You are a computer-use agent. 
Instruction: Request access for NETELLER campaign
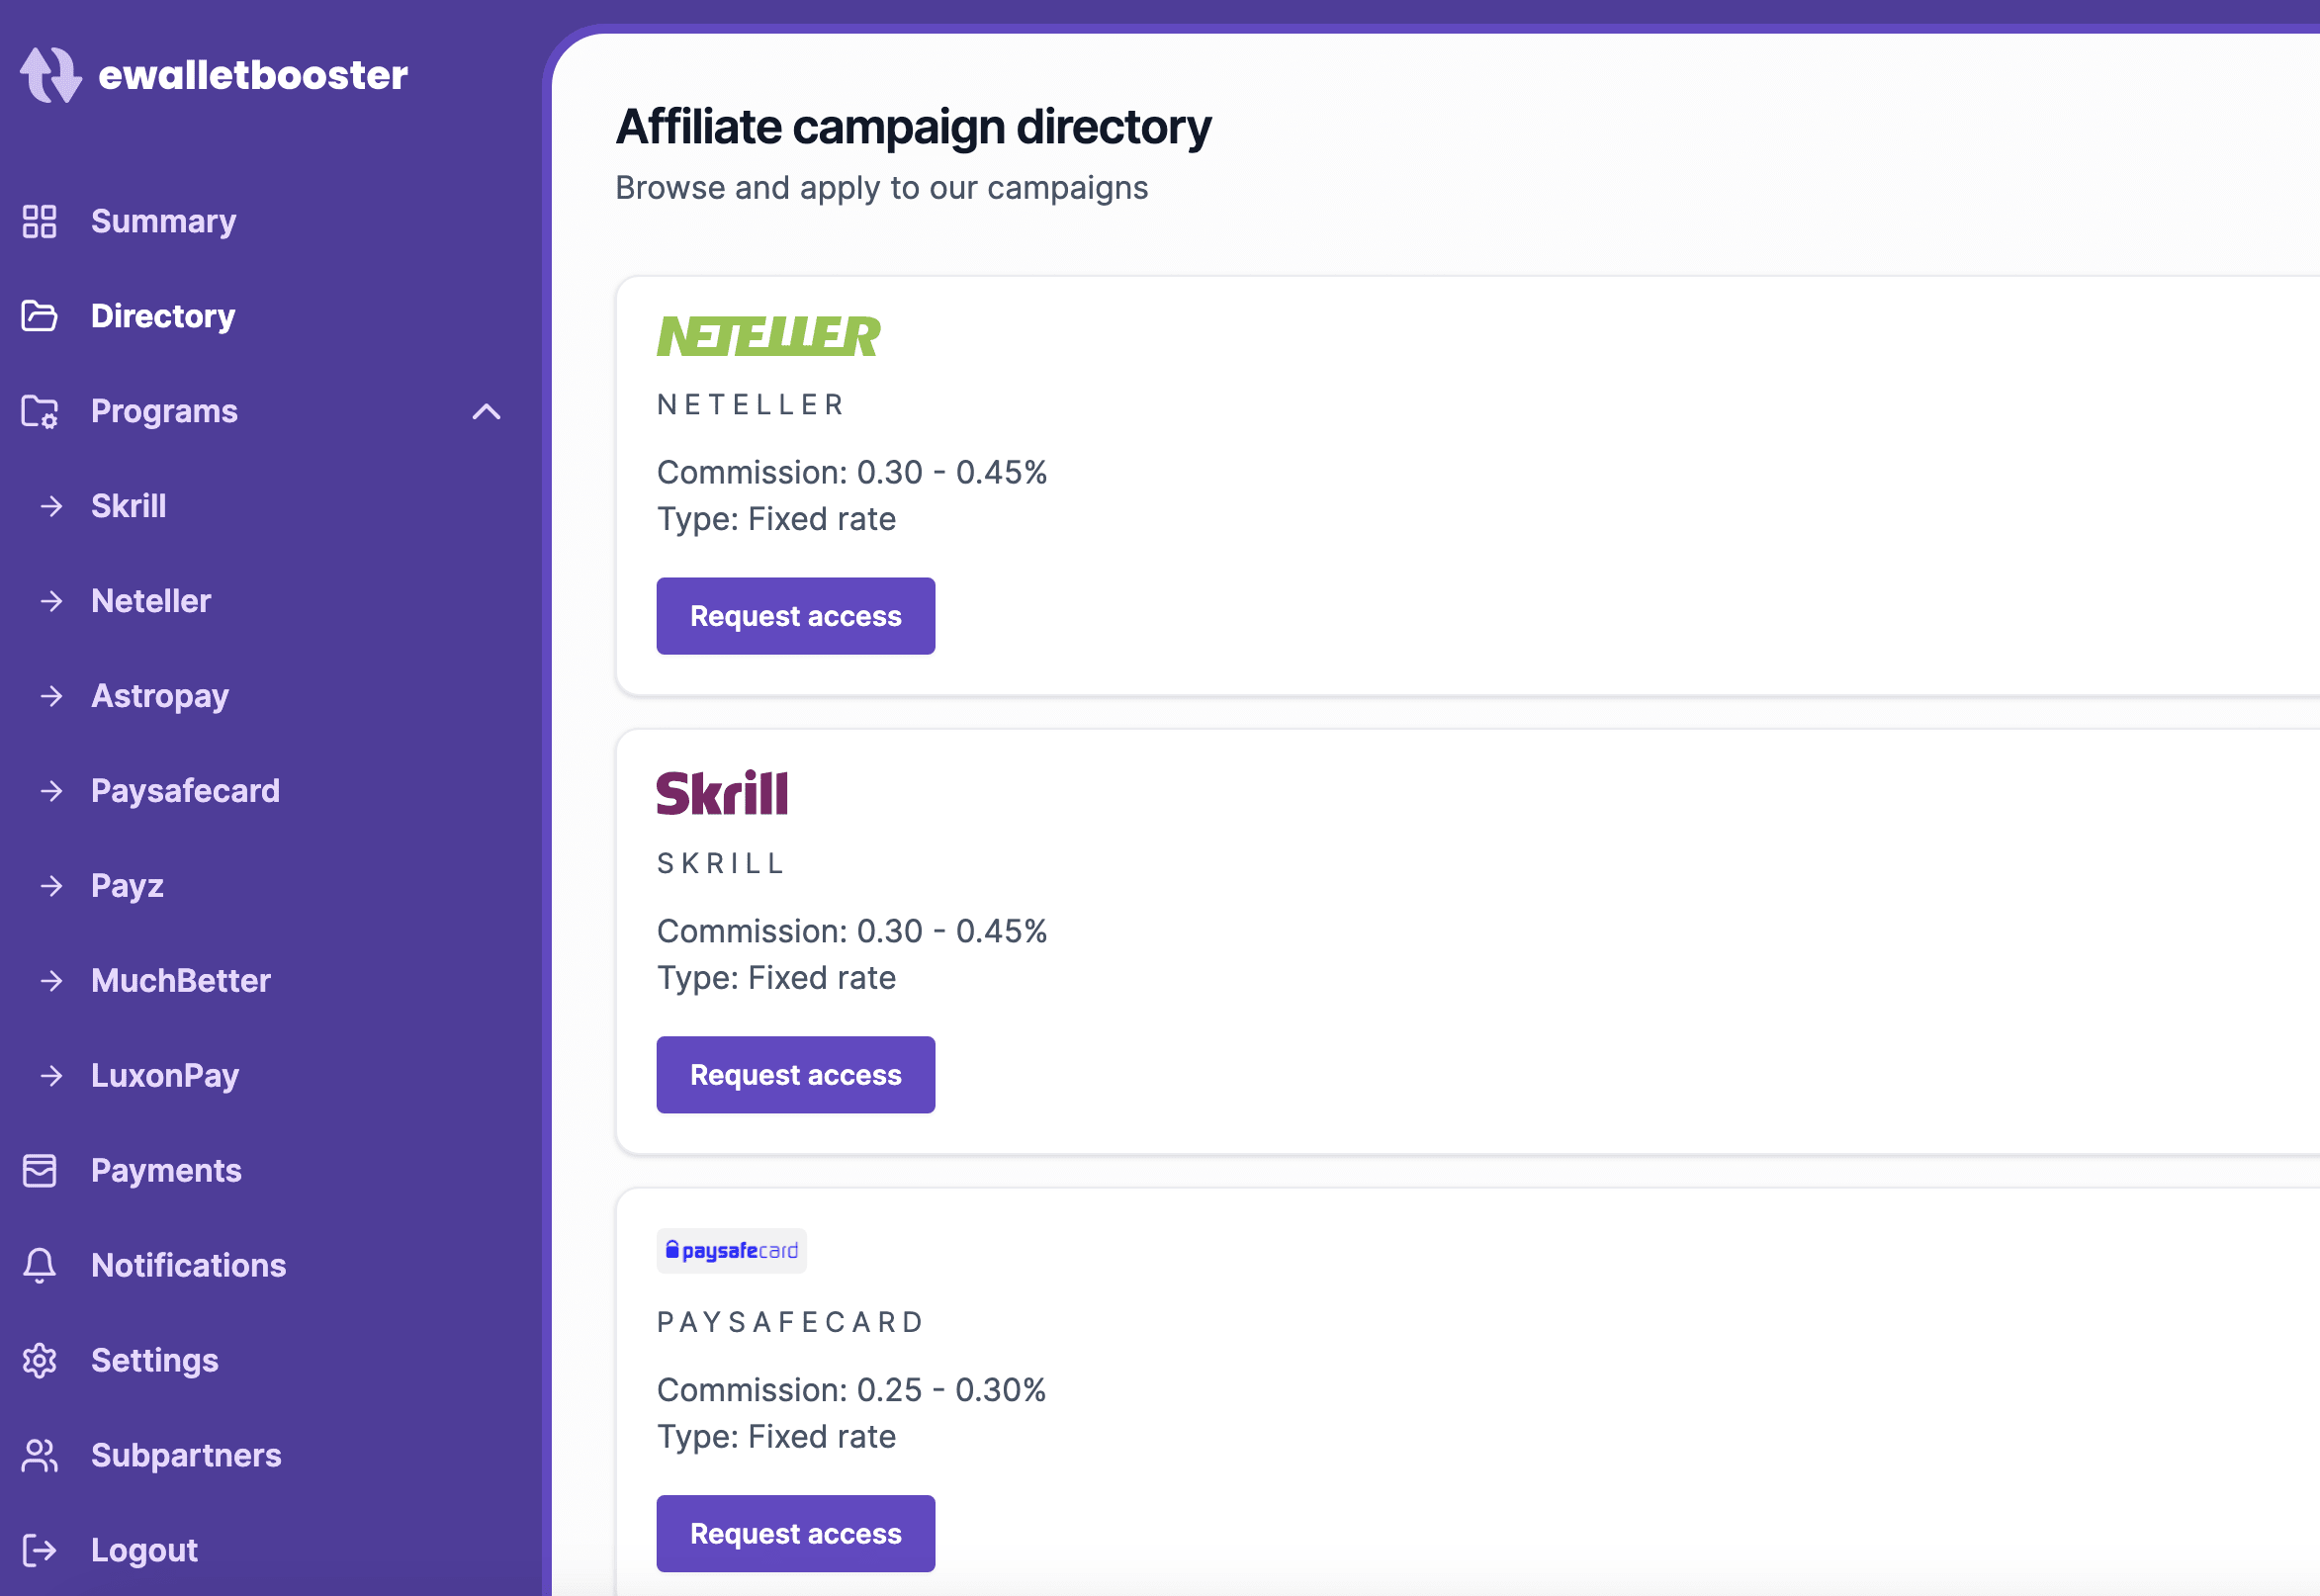tap(797, 615)
